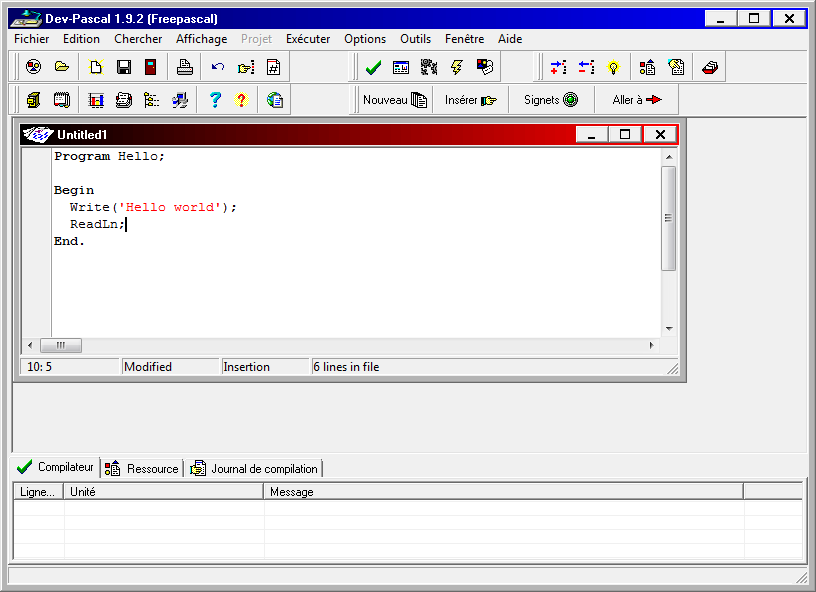Viewport: 816px width, 592px height.
Task: Click the blue question mark help icon
Action: (214, 100)
